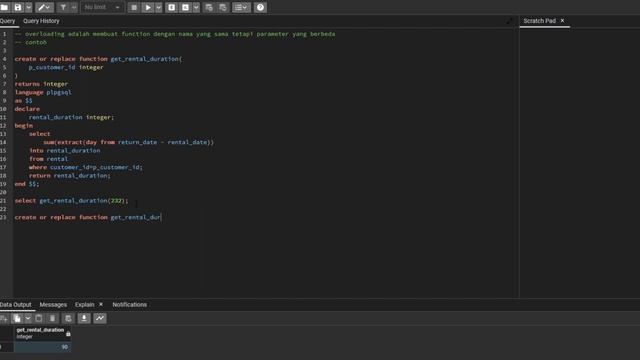Open file using the folder icon
640x360 pixels.
(x=4, y=7)
